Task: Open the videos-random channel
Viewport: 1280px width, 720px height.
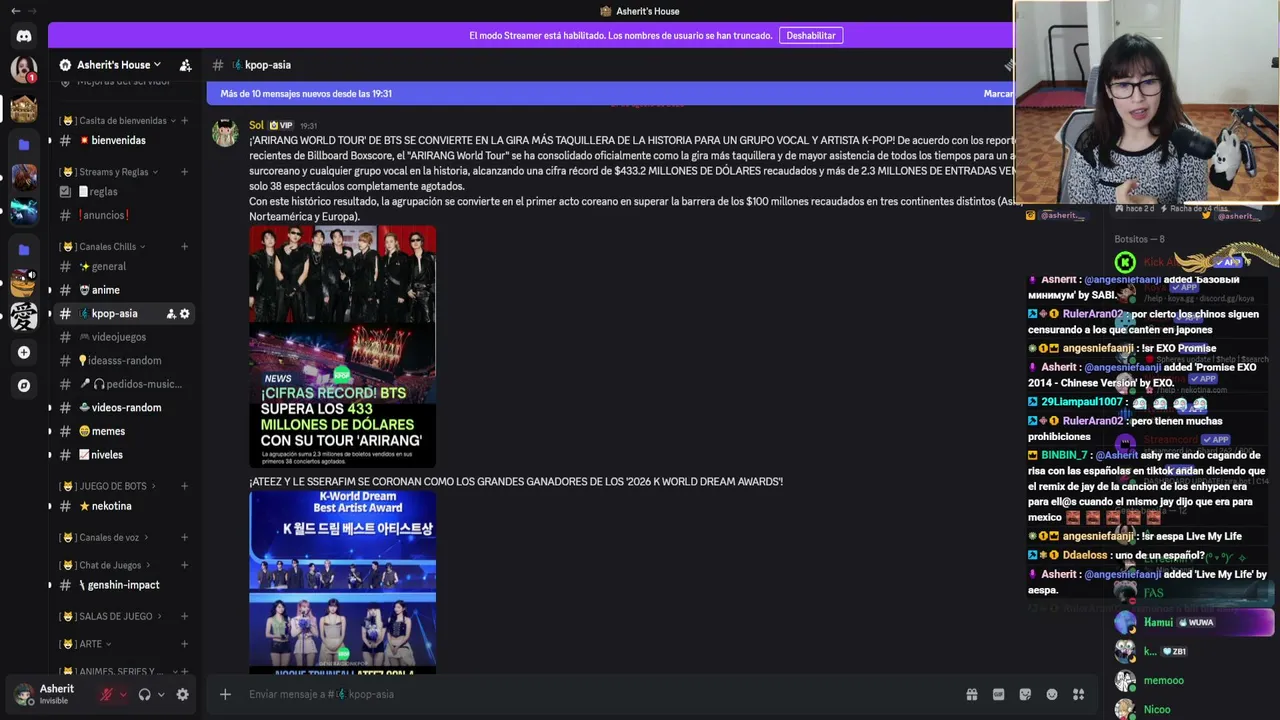Action: pyautogui.click(x=123, y=408)
